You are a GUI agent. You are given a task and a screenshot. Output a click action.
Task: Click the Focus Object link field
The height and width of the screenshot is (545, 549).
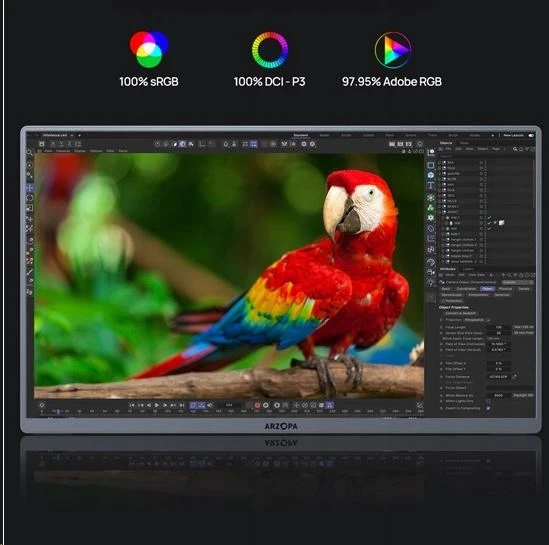(x=510, y=388)
